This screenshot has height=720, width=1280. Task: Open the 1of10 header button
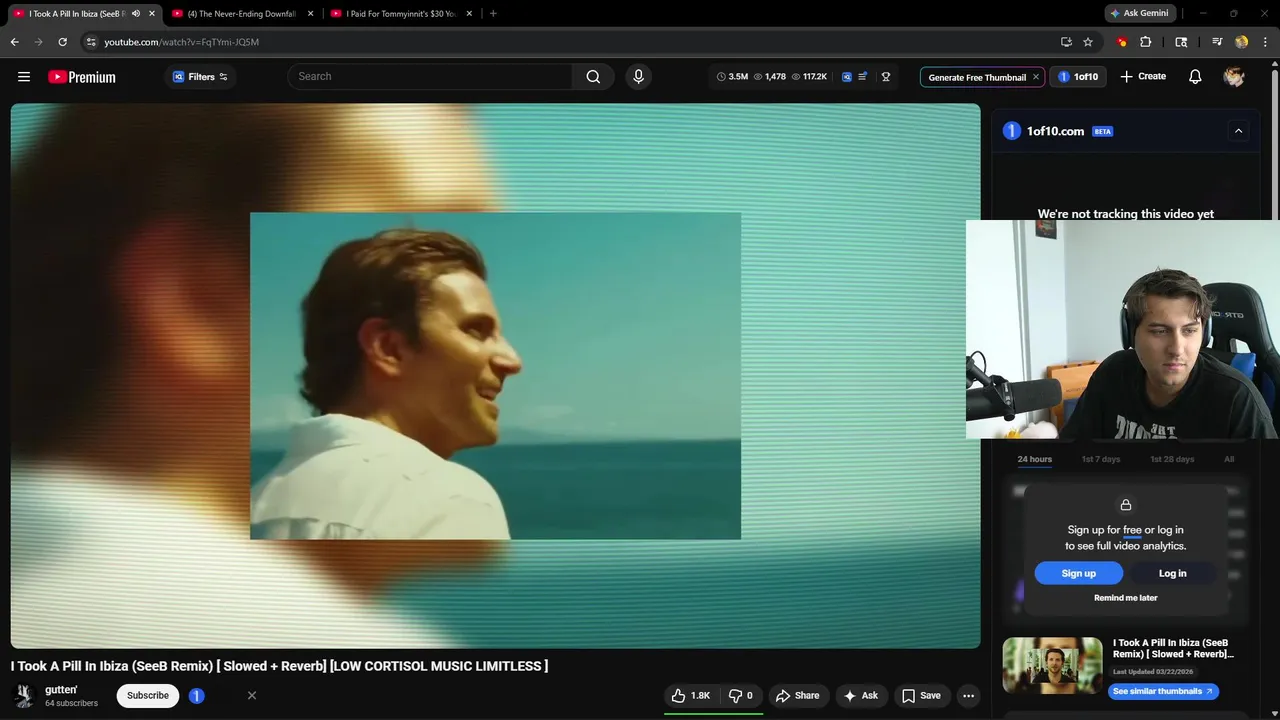(1078, 77)
